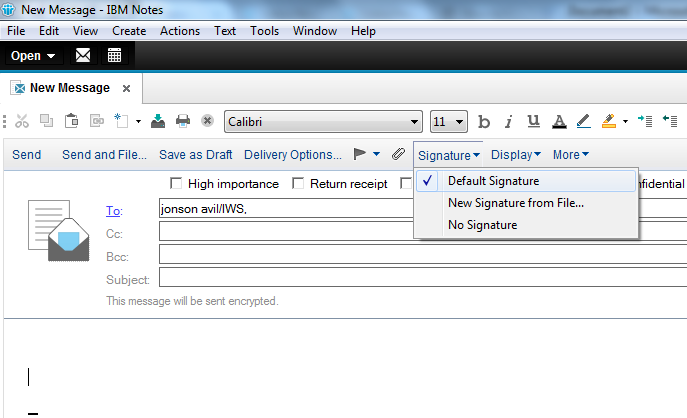The image size is (687, 418).
Task: Expand the highlighter dropdown arrow
Action: tap(625, 121)
